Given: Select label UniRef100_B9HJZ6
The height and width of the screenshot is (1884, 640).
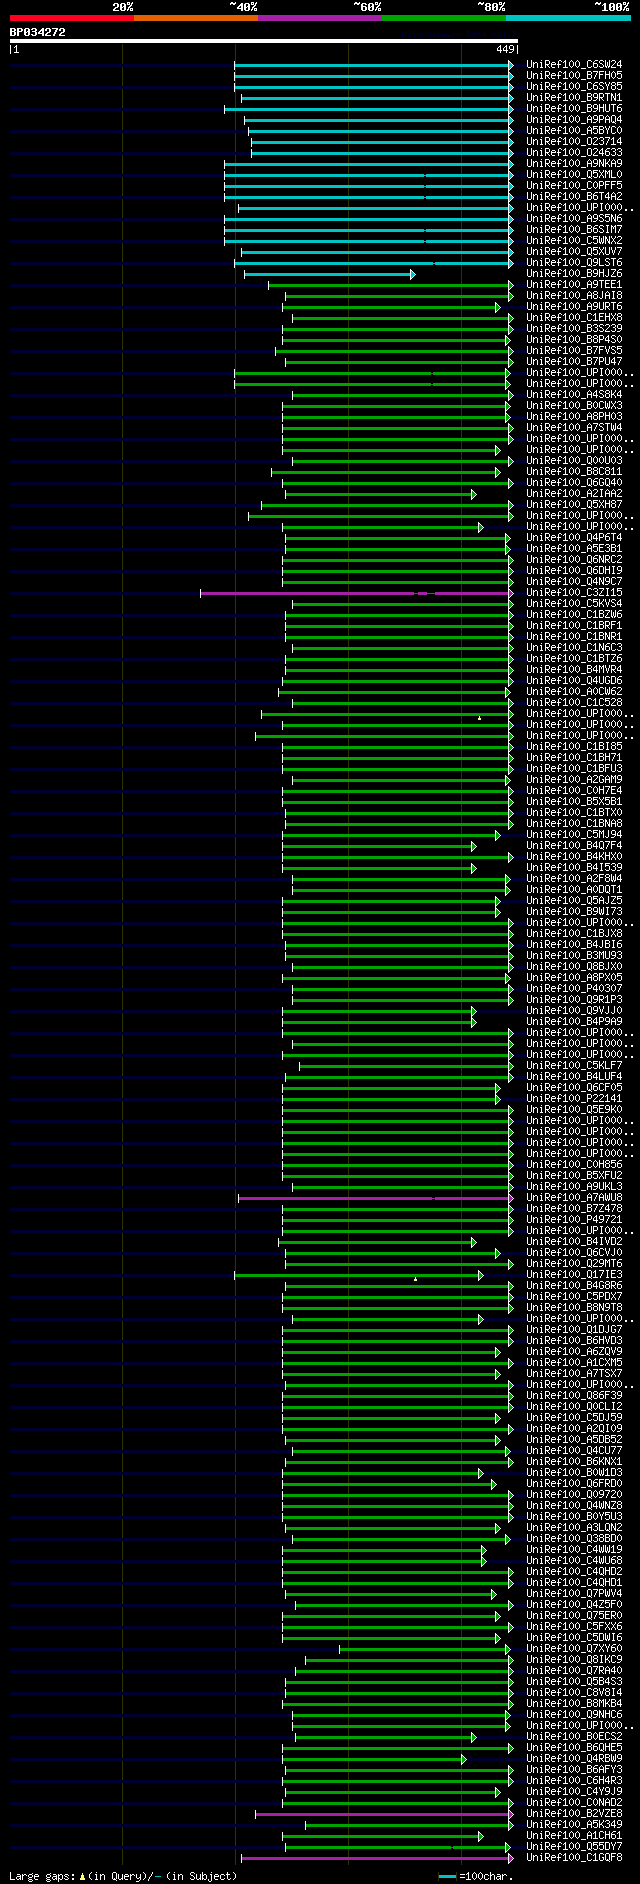Looking at the screenshot, I should click(x=574, y=274).
